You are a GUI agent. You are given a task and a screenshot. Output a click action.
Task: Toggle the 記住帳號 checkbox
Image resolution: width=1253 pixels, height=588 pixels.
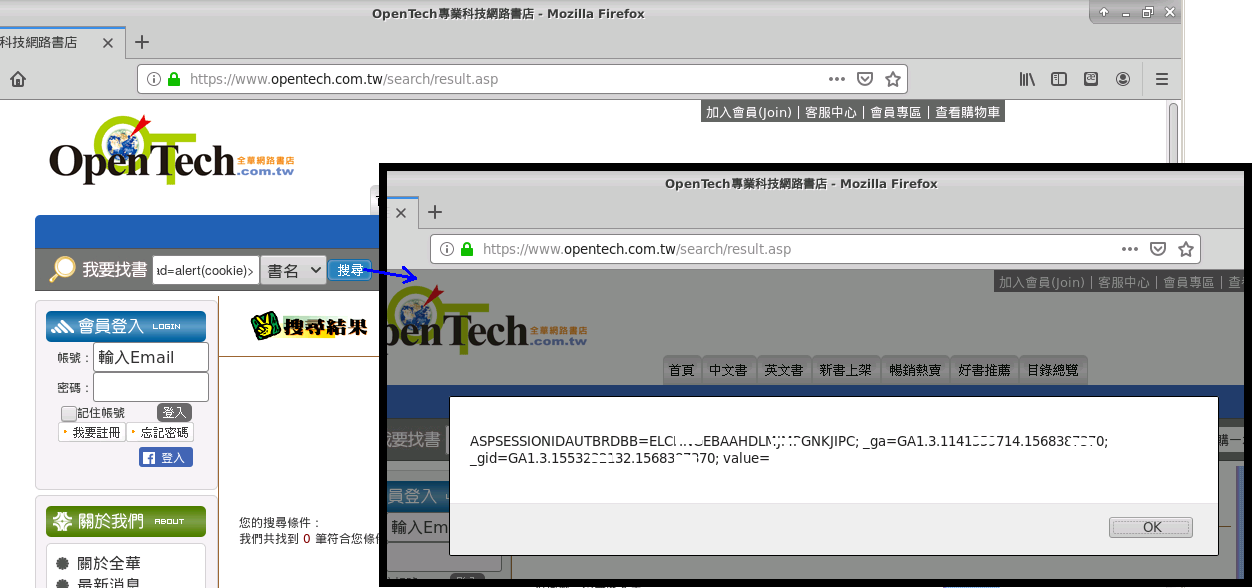pos(68,413)
